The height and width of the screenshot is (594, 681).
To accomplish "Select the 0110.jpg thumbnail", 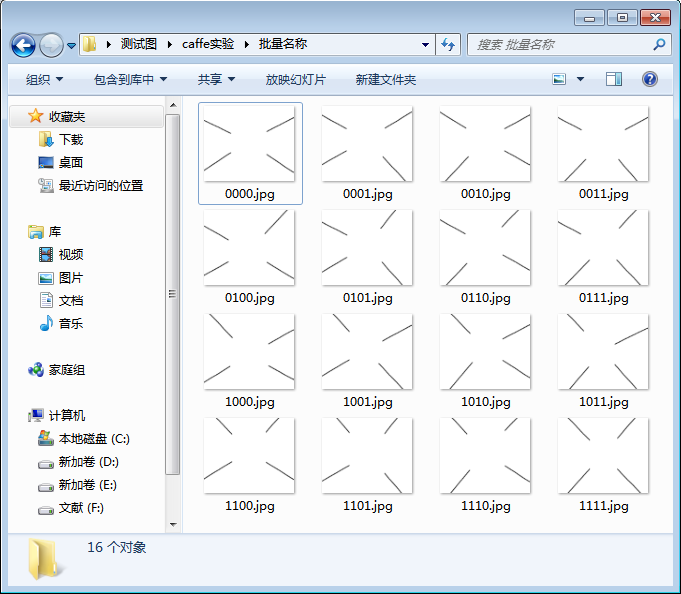I will pyautogui.click(x=485, y=248).
